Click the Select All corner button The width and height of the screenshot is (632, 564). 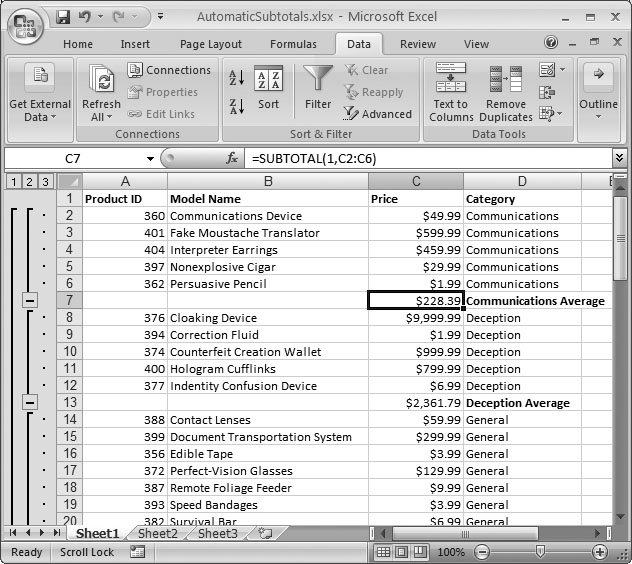(70, 182)
